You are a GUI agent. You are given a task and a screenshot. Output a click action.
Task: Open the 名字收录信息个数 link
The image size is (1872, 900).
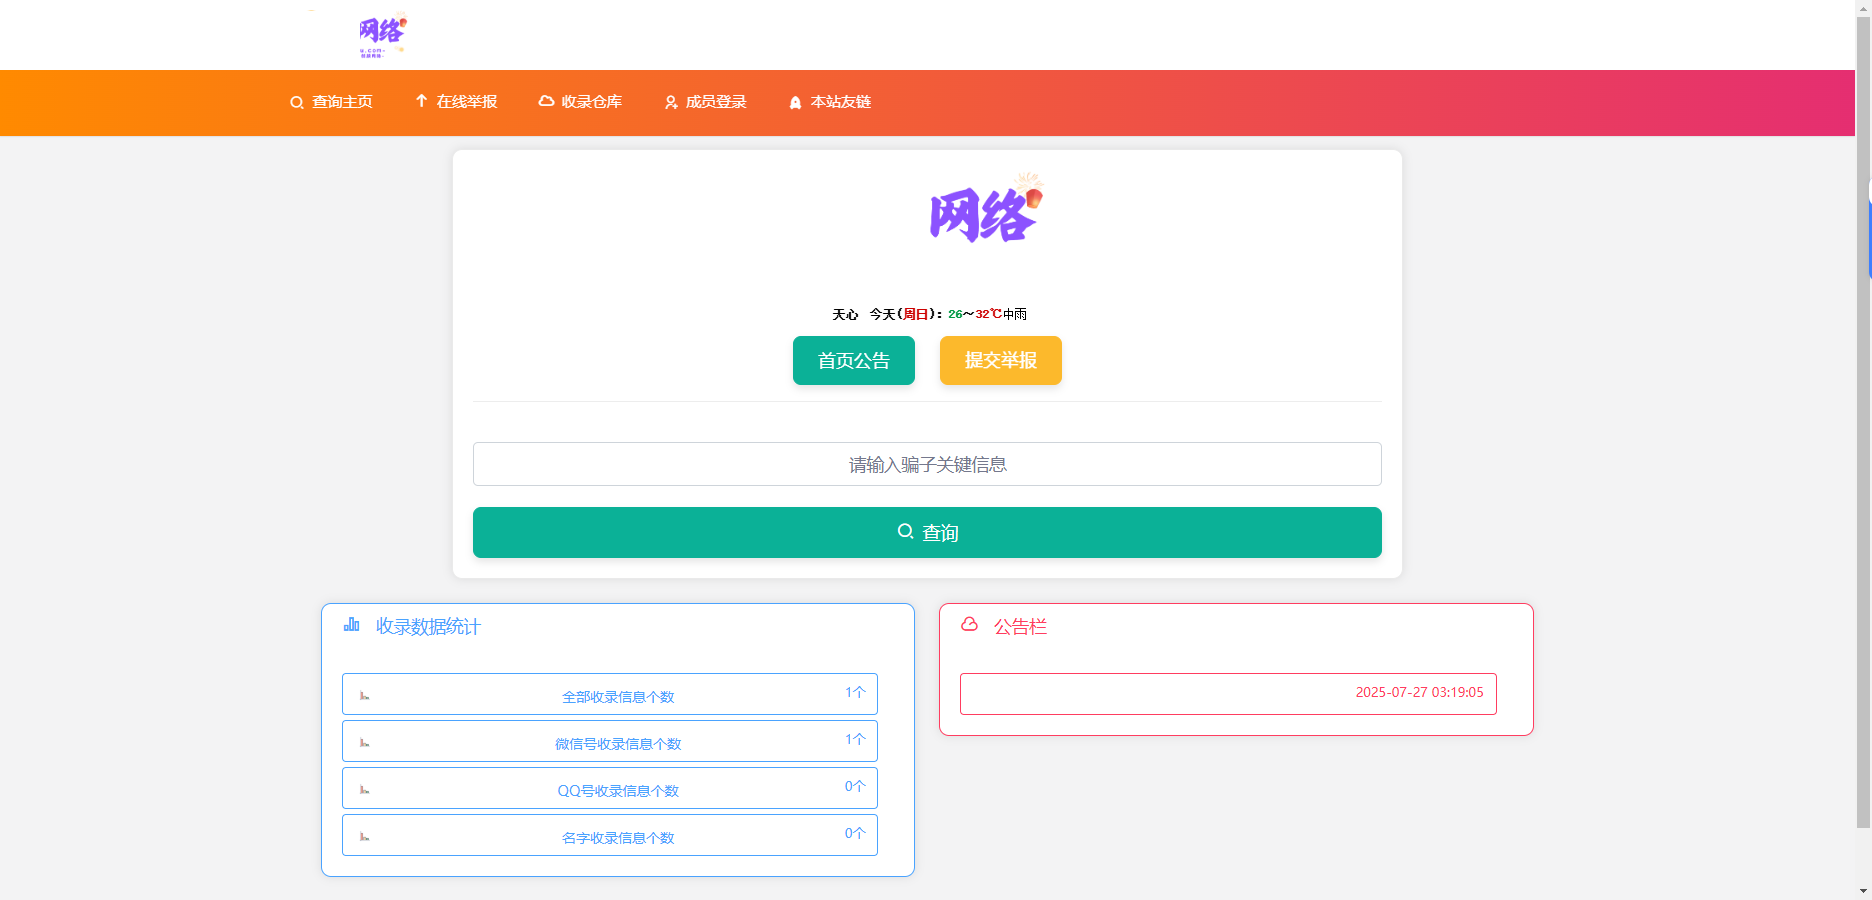(x=618, y=837)
